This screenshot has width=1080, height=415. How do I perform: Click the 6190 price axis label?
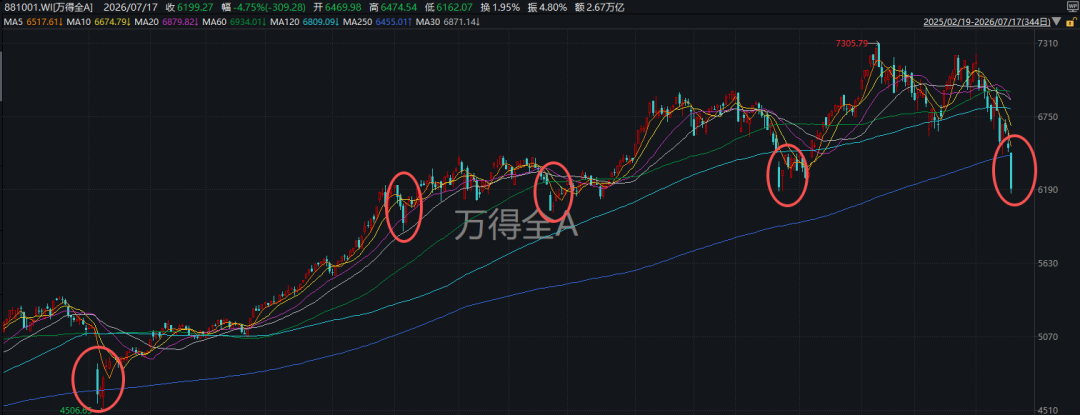click(1048, 191)
